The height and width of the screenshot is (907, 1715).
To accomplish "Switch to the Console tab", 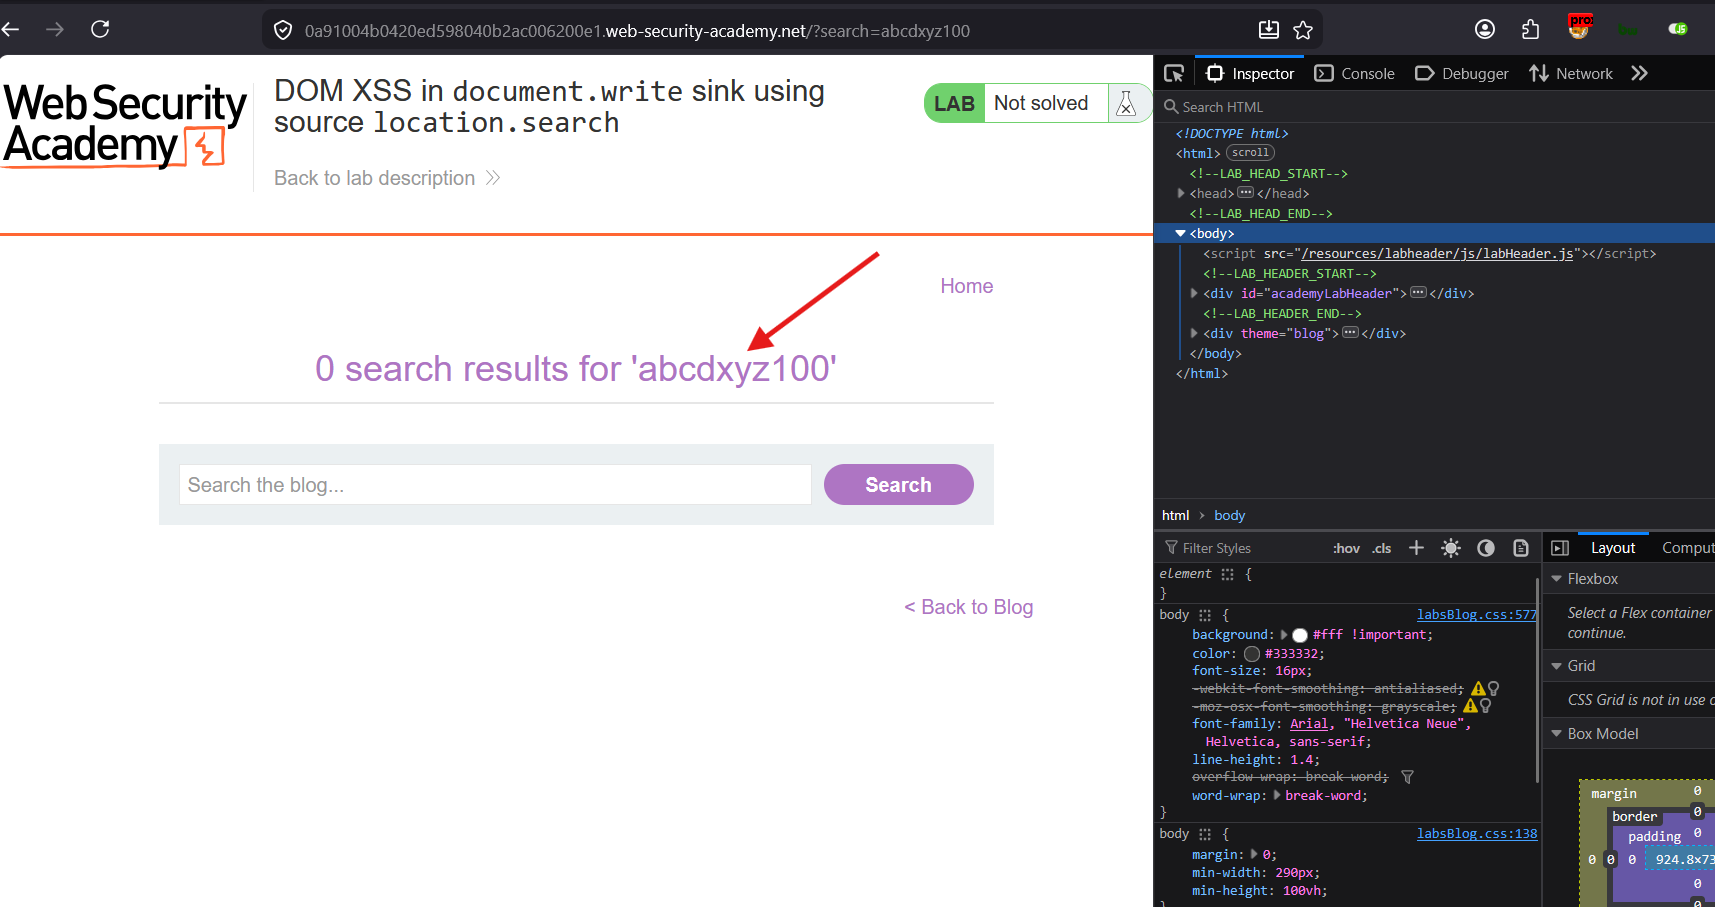I will coord(1355,73).
